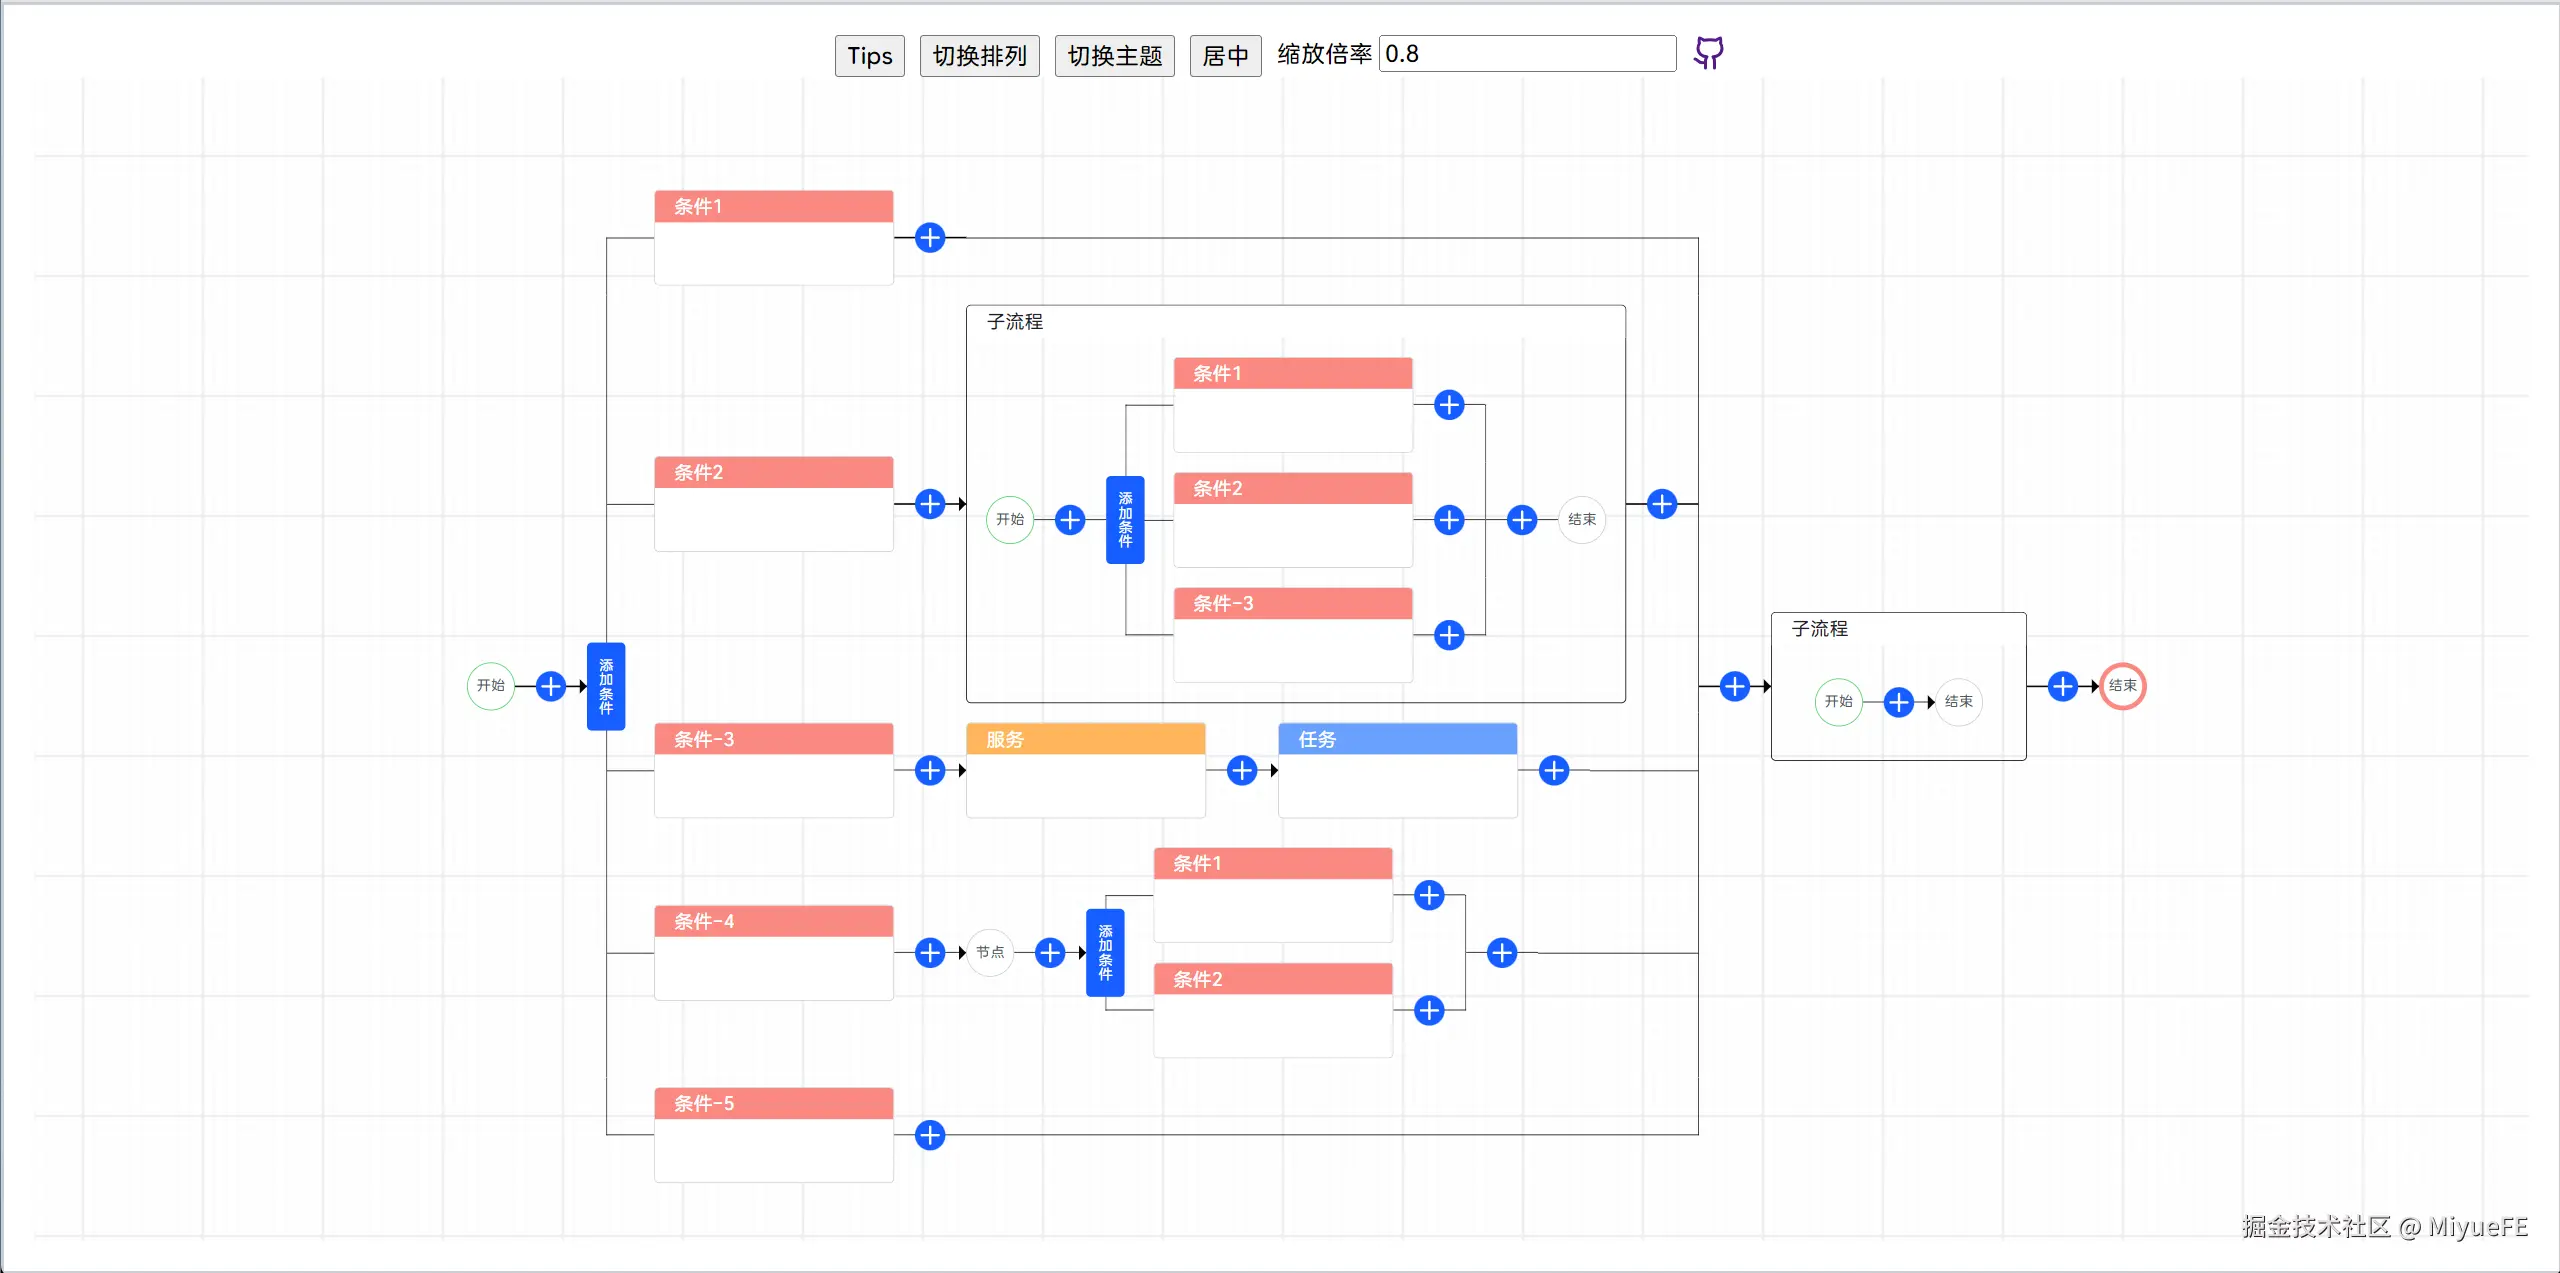Click the plus icon after 条件-4 branch

tap(930, 952)
